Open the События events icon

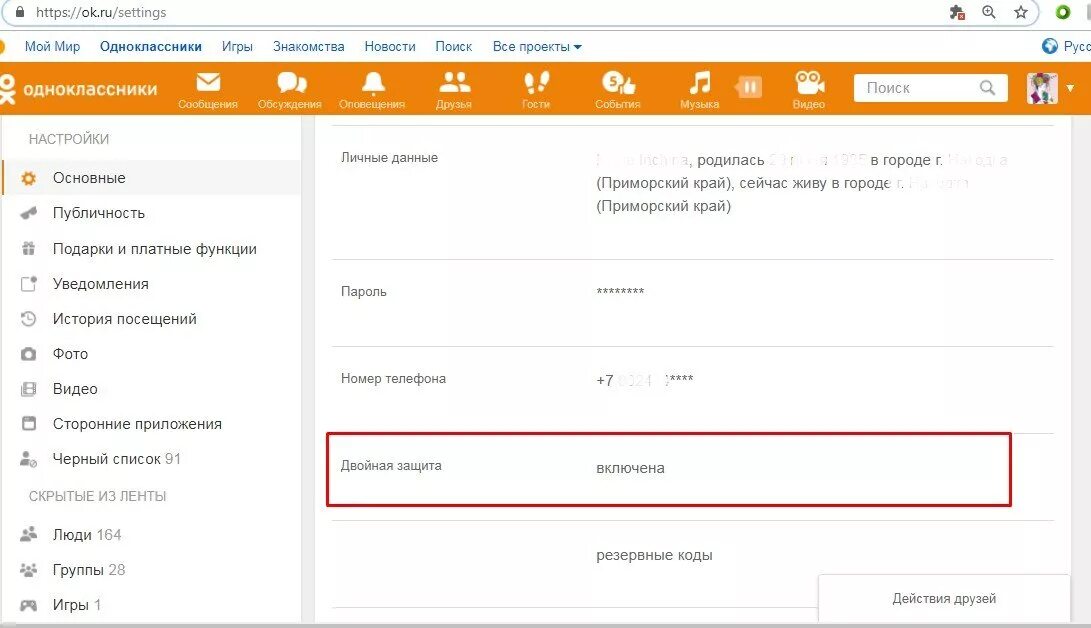tap(618, 90)
